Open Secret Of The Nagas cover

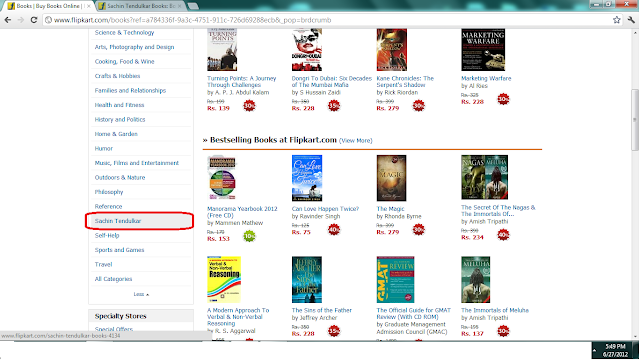click(x=484, y=177)
